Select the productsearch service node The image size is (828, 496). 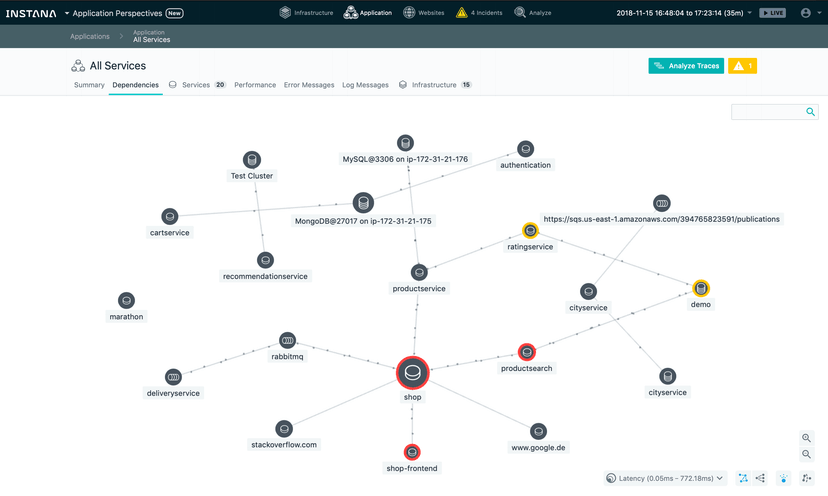[x=526, y=352]
